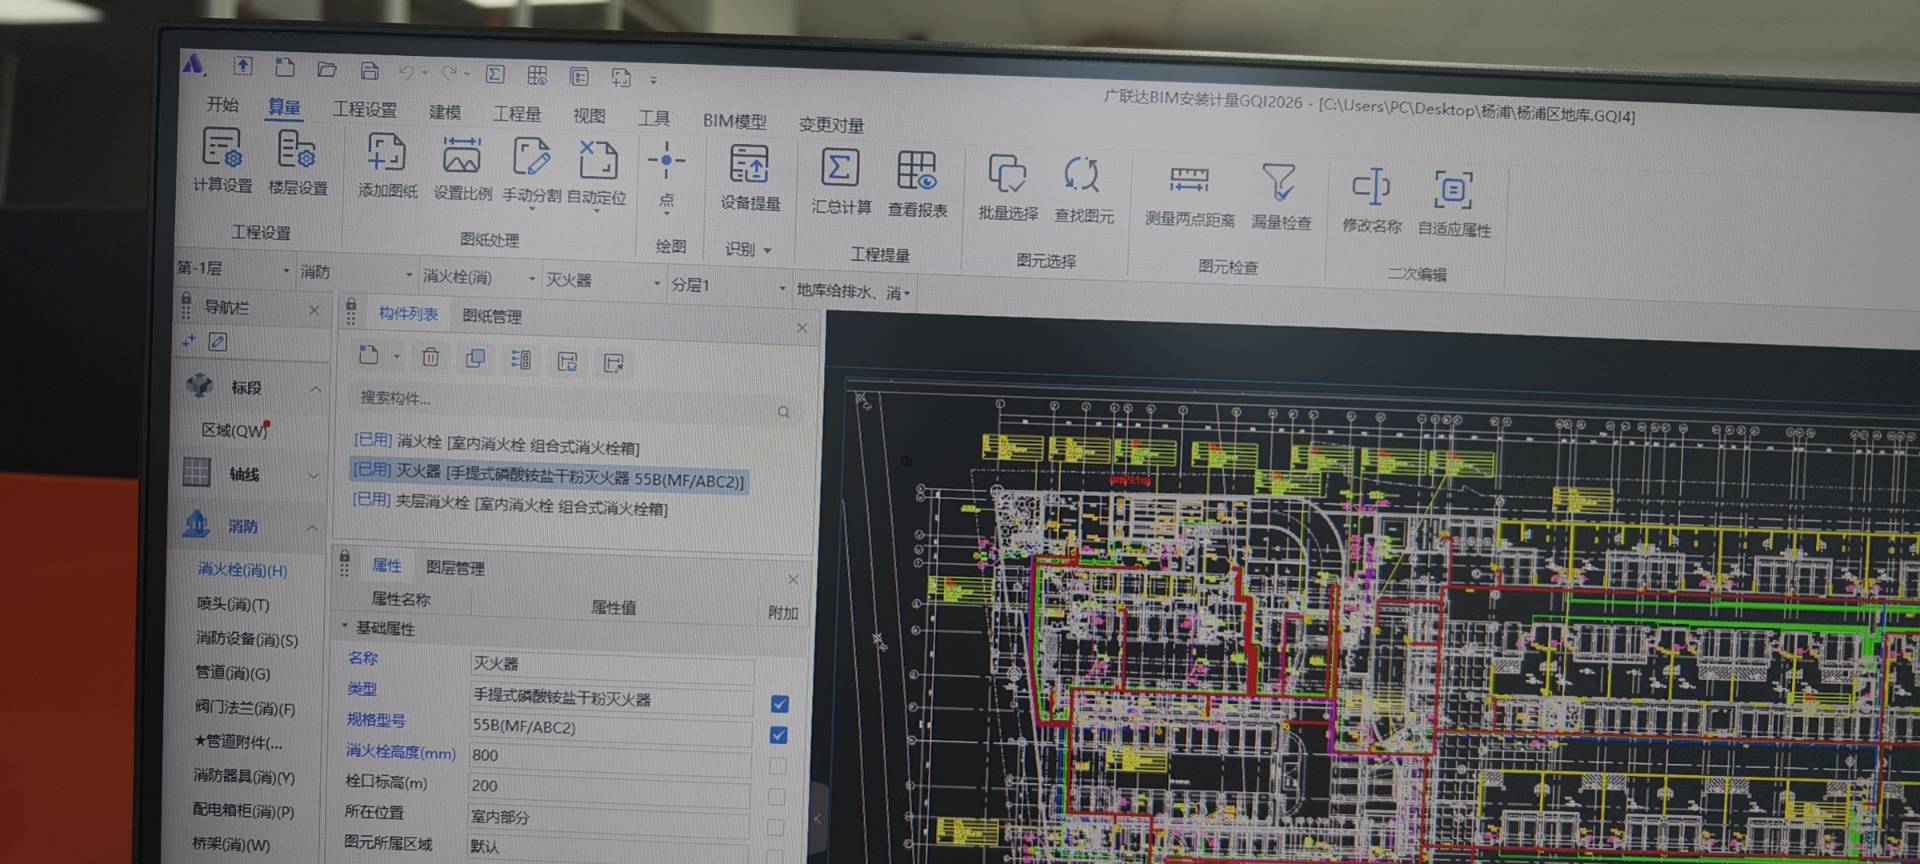Open 查看报表 report viewer

pos(917,184)
